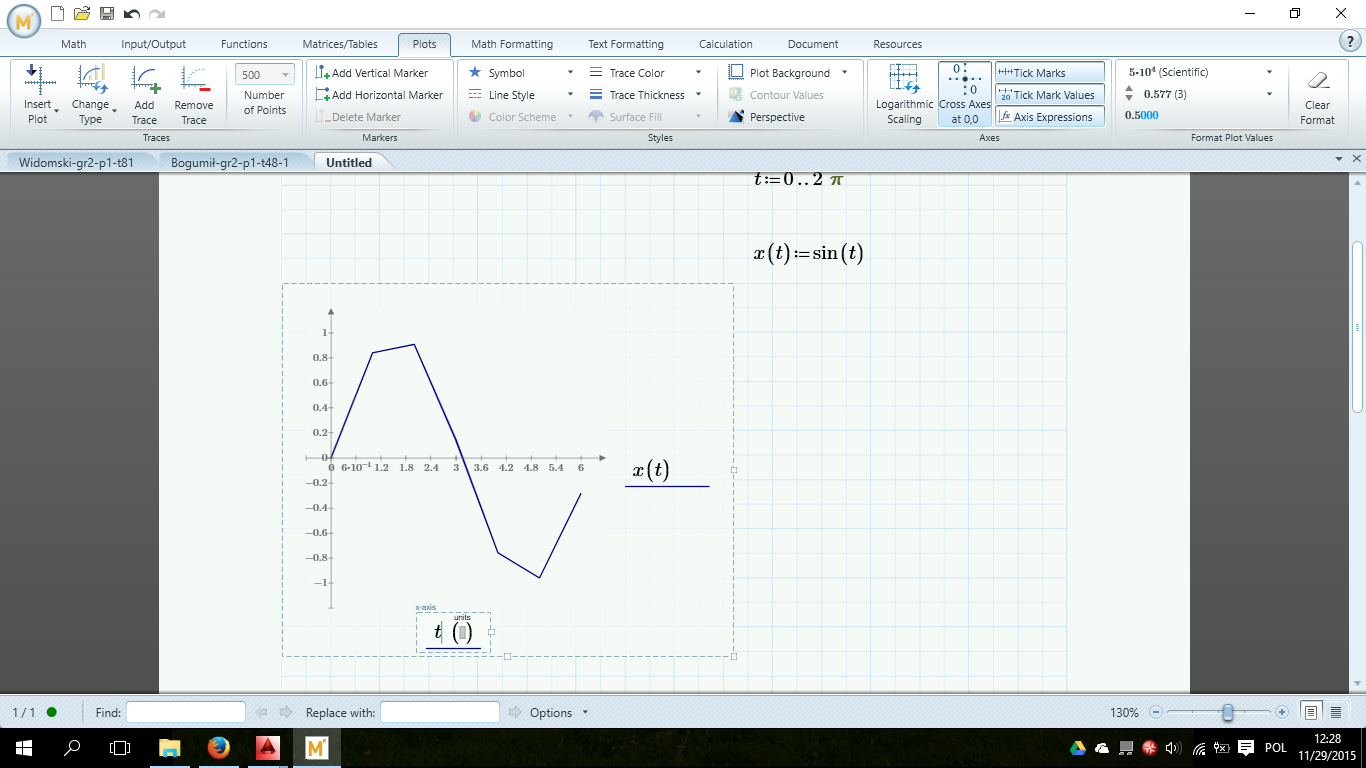Click the vertical scrollbar thumb

[1357, 325]
